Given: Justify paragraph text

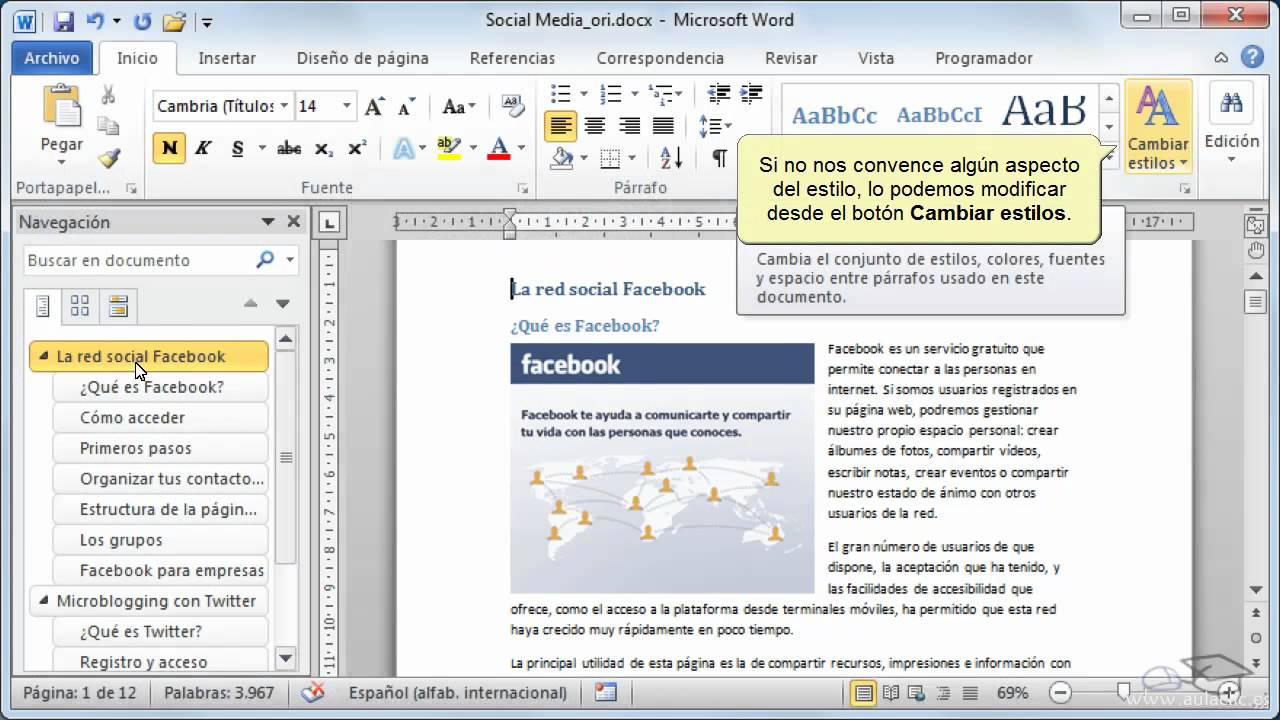Looking at the screenshot, I should [x=663, y=126].
